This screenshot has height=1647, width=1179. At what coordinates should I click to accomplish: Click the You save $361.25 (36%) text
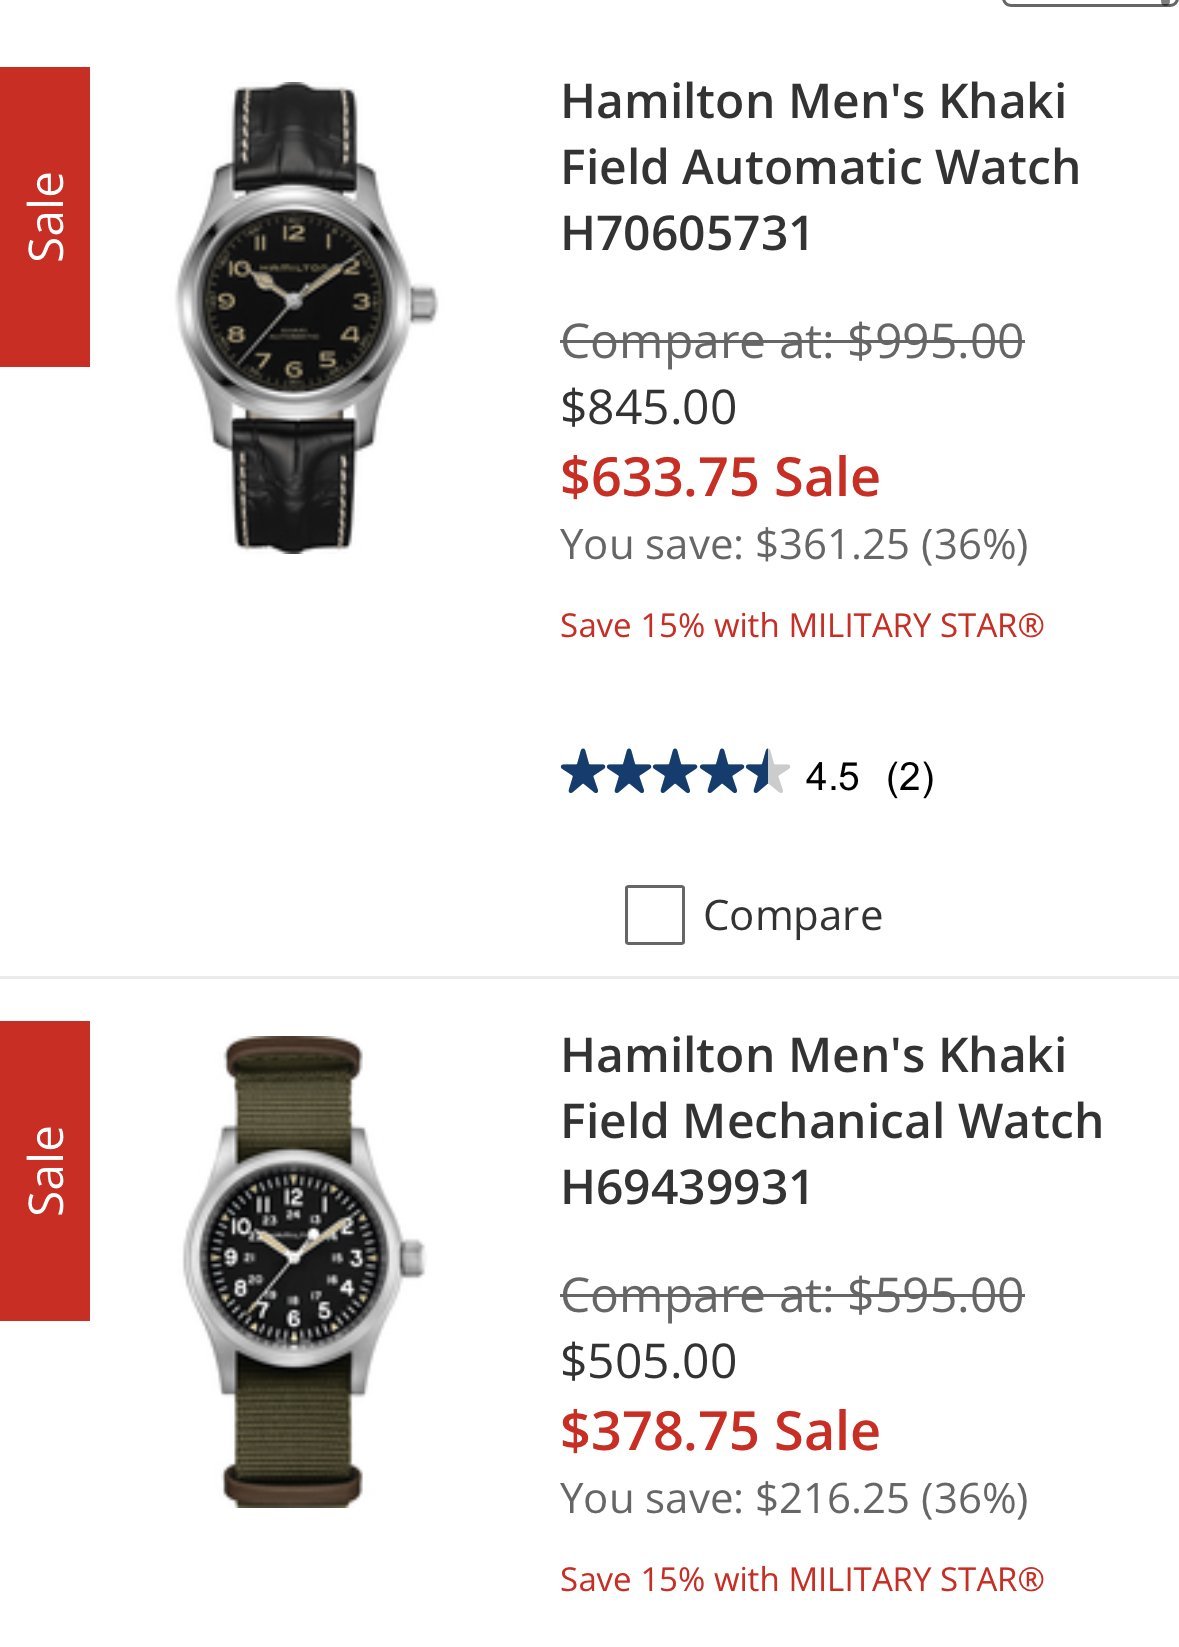click(x=794, y=545)
